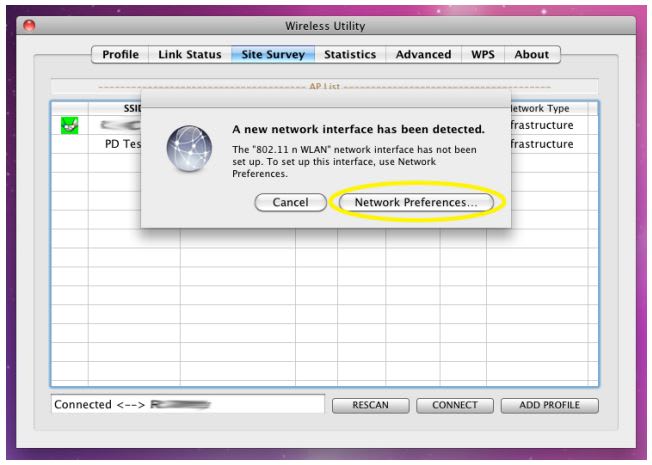Open the Advanced tab
Image resolution: width=652 pixels, height=465 pixels.
click(423, 54)
